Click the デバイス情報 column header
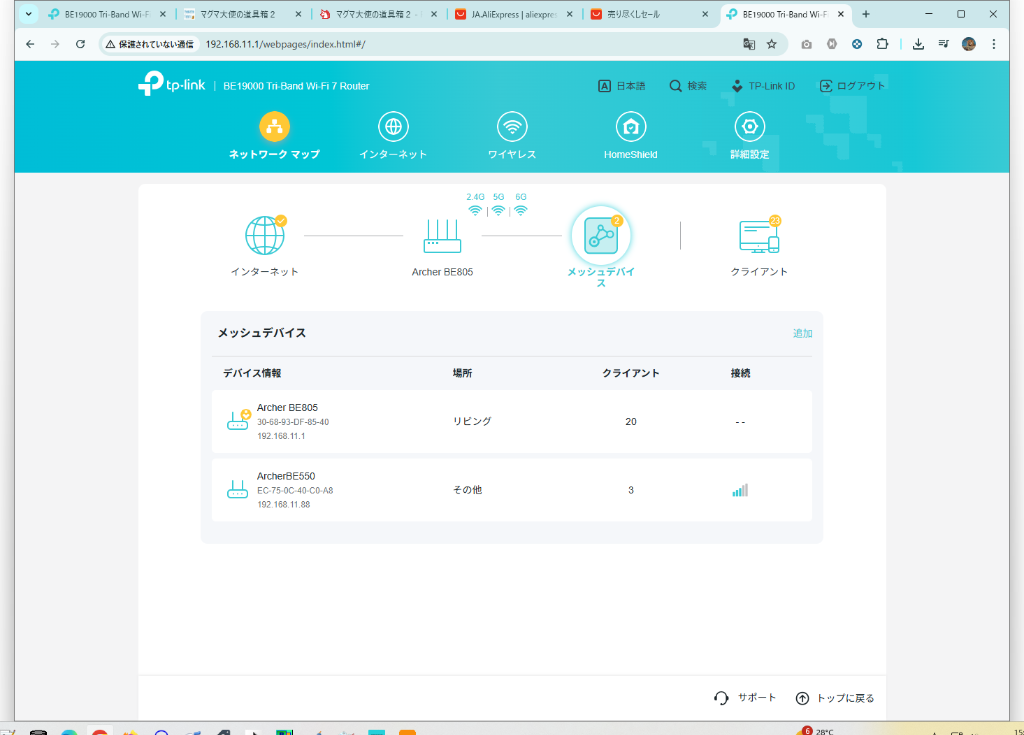This screenshot has height=735, width=1024. [x=252, y=373]
